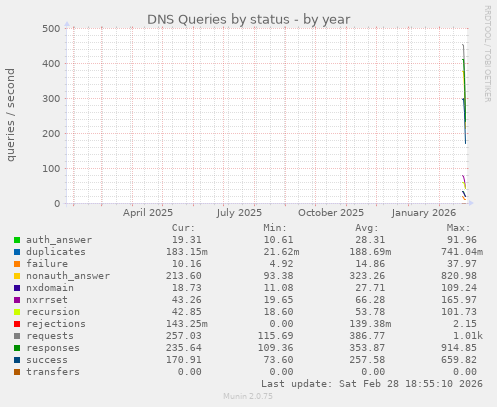Click the success navy legend swatch

pyautogui.click(x=17, y=360)
